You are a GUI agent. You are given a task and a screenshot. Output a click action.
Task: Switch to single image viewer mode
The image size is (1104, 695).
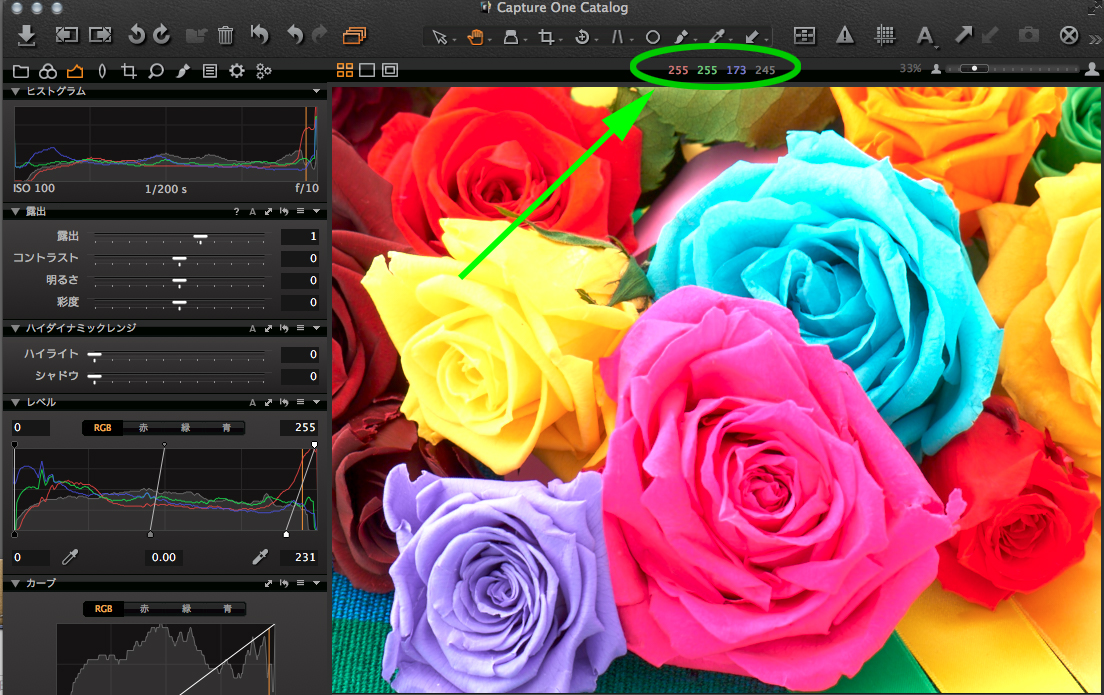pyautogui.click(x=367, y=70)
